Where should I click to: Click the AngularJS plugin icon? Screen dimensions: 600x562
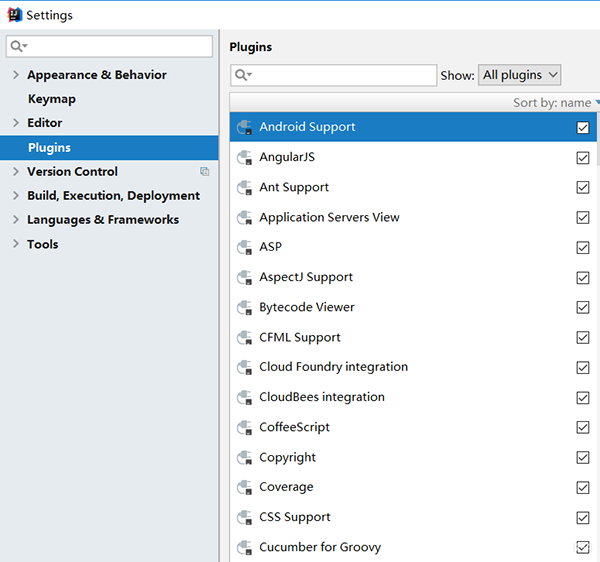(x=245, y=158)
